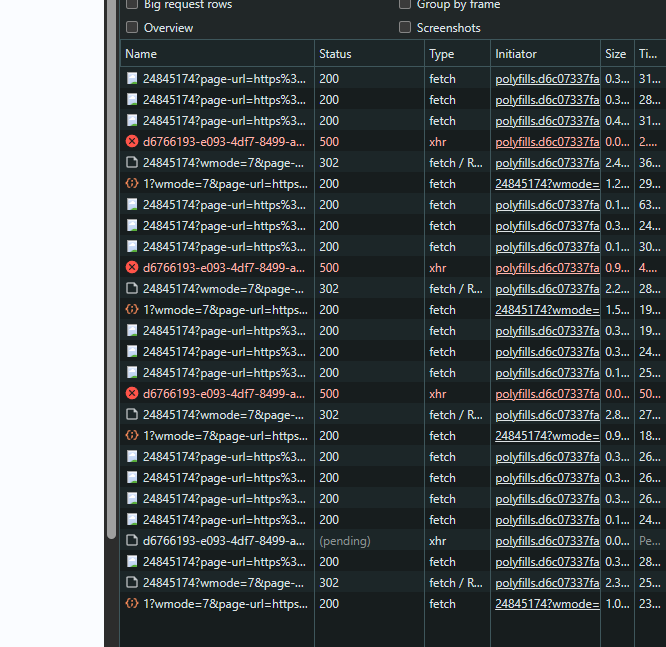
Task: Open the polyfills.d6c07337fa link in the first row
Action: pos(547,79)
